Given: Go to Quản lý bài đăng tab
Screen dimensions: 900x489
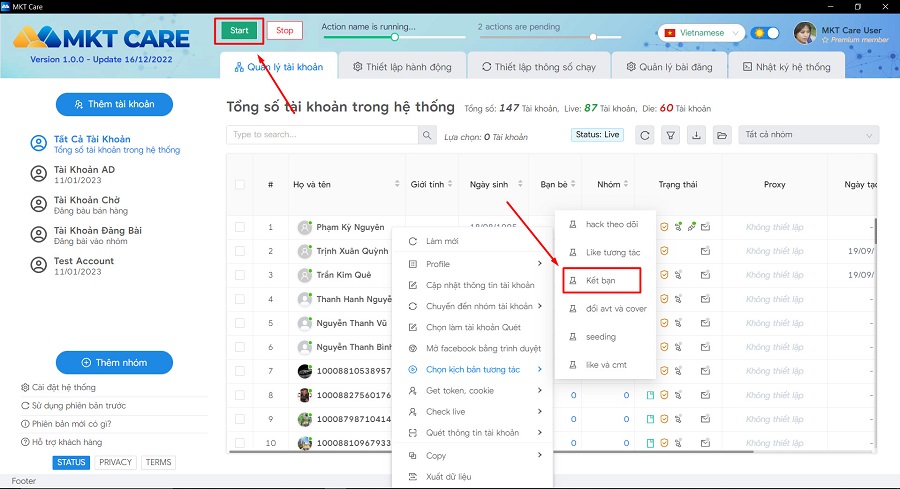Looking at the screenshot, I should click(669, 67).
